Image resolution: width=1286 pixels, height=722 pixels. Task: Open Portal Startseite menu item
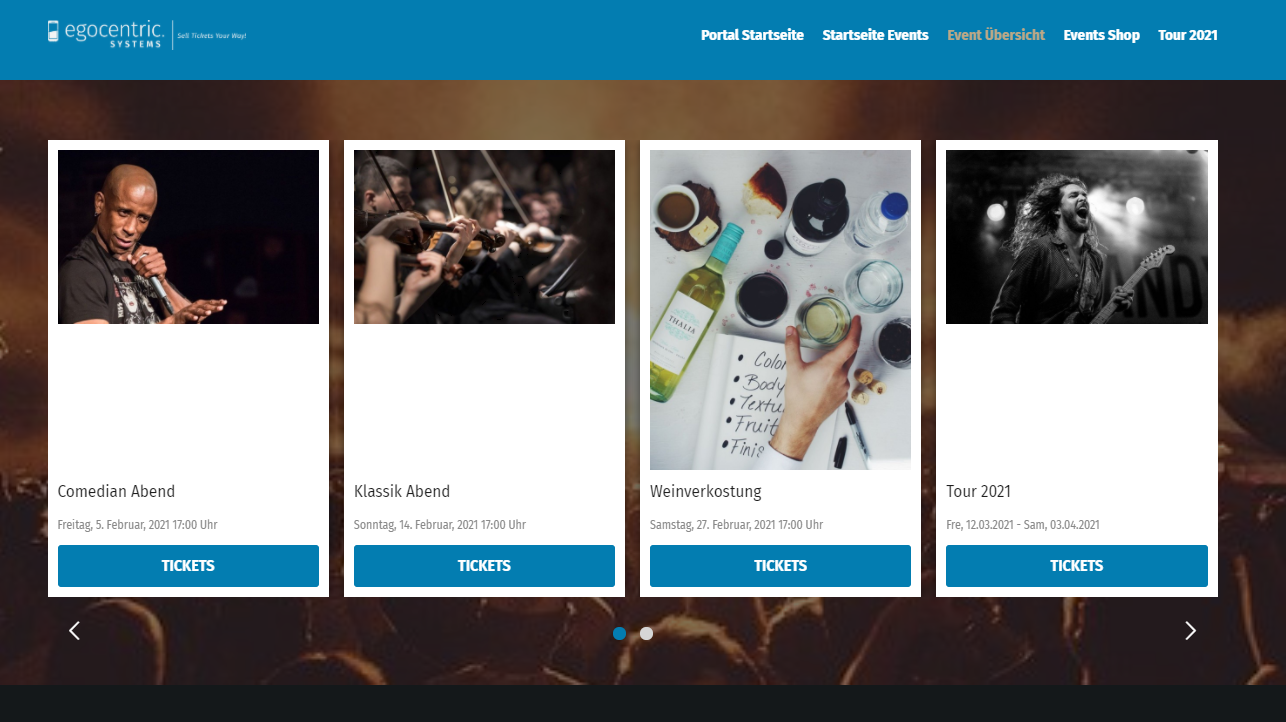(752, 35)
